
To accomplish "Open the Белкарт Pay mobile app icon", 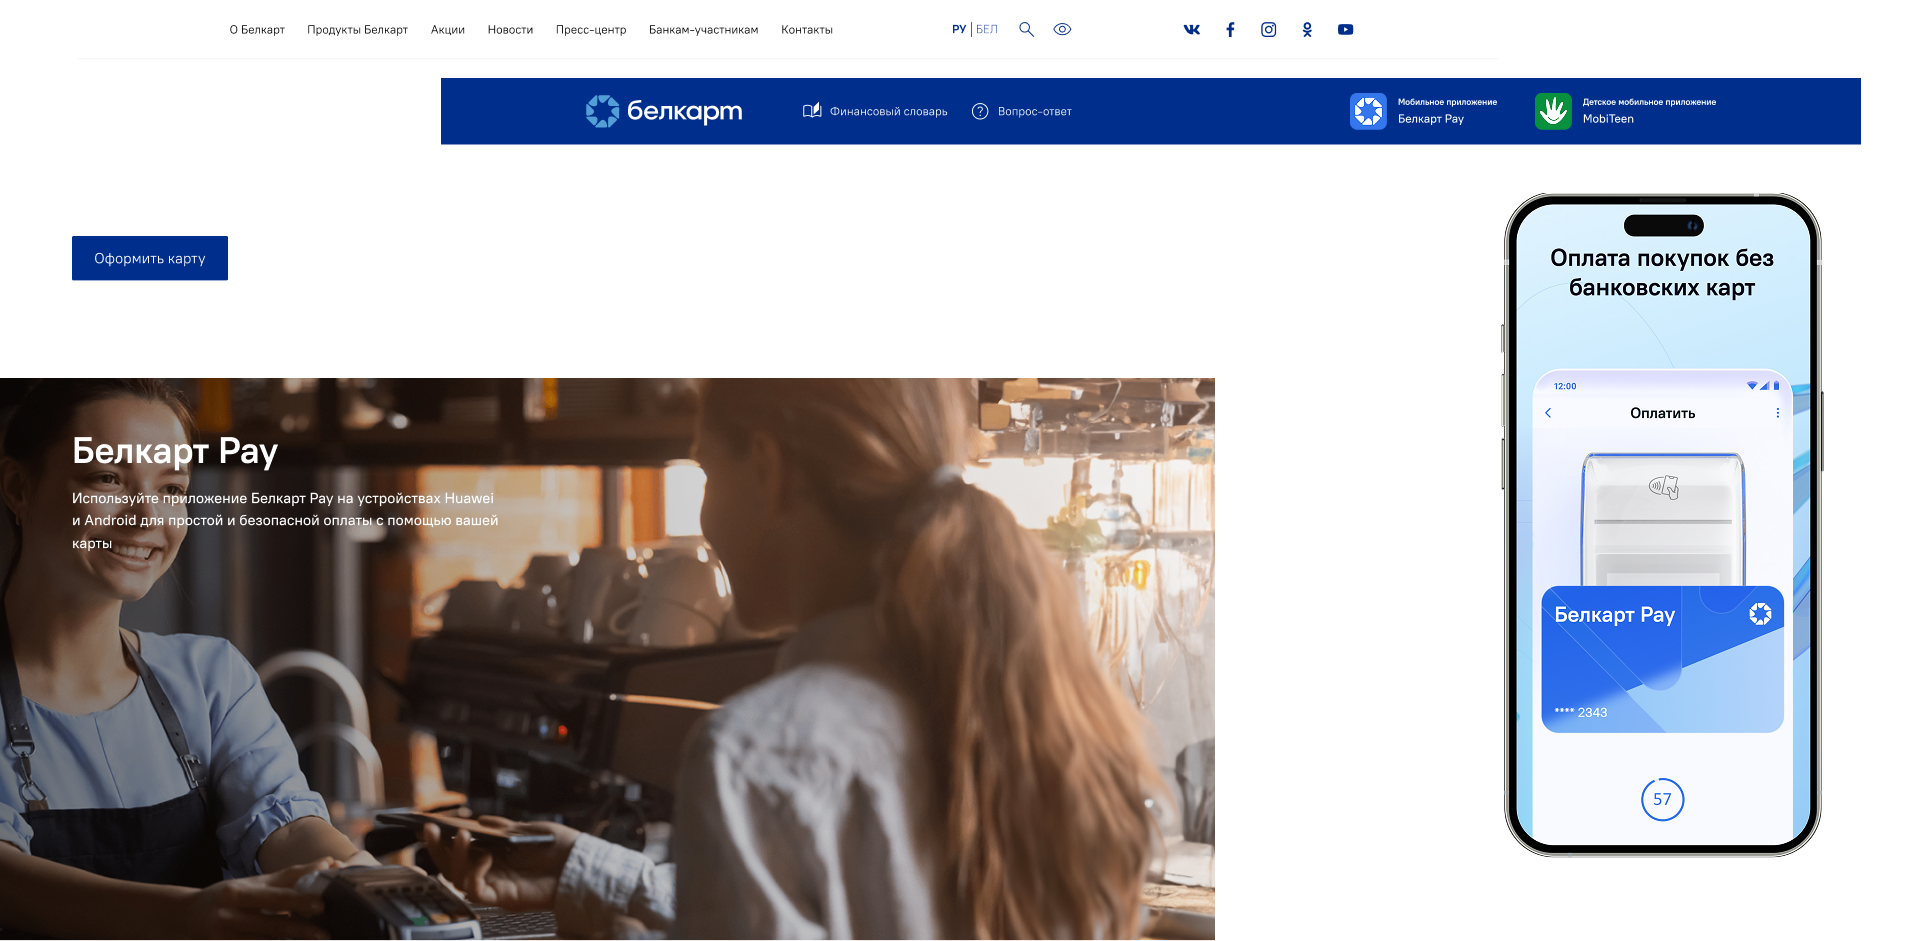I will pyautogui.click(x=1368, y=111).
